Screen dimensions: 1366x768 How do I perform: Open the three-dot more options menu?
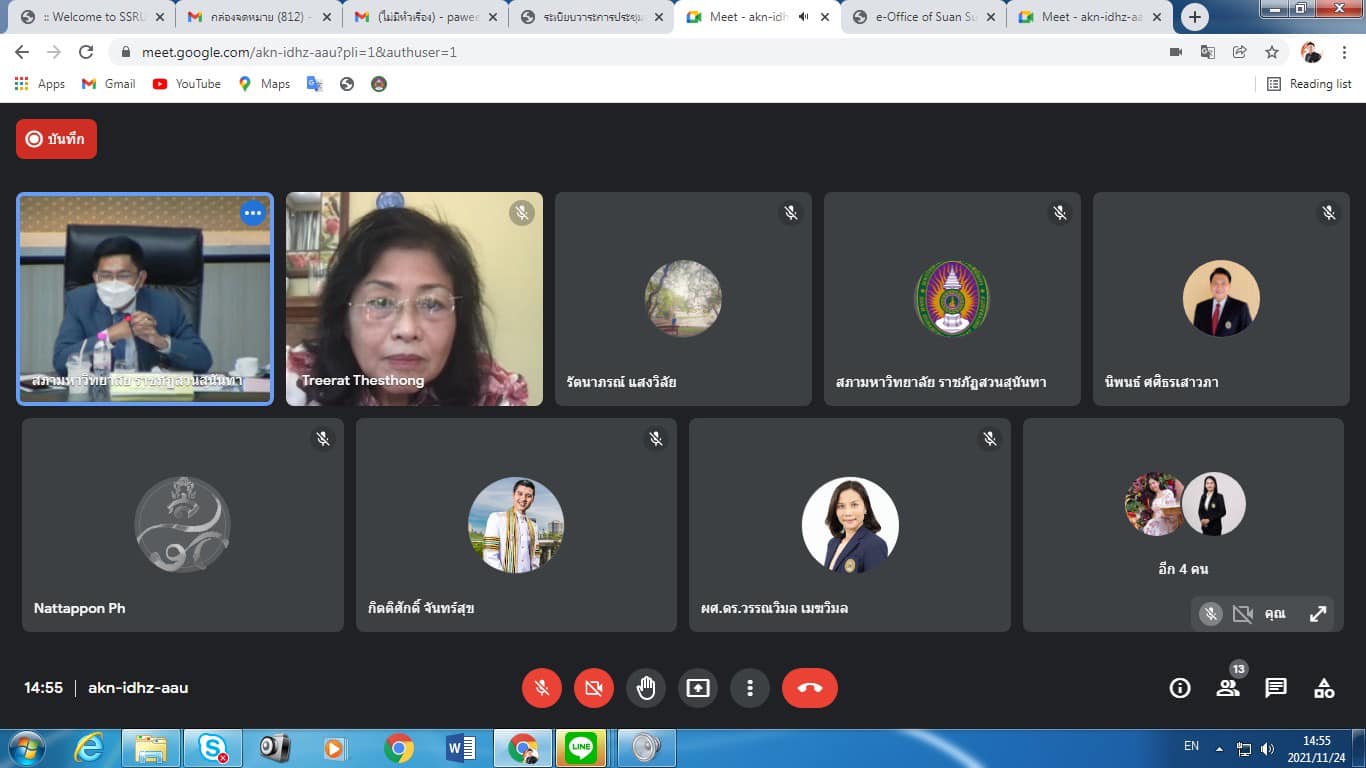click(750, 688)
